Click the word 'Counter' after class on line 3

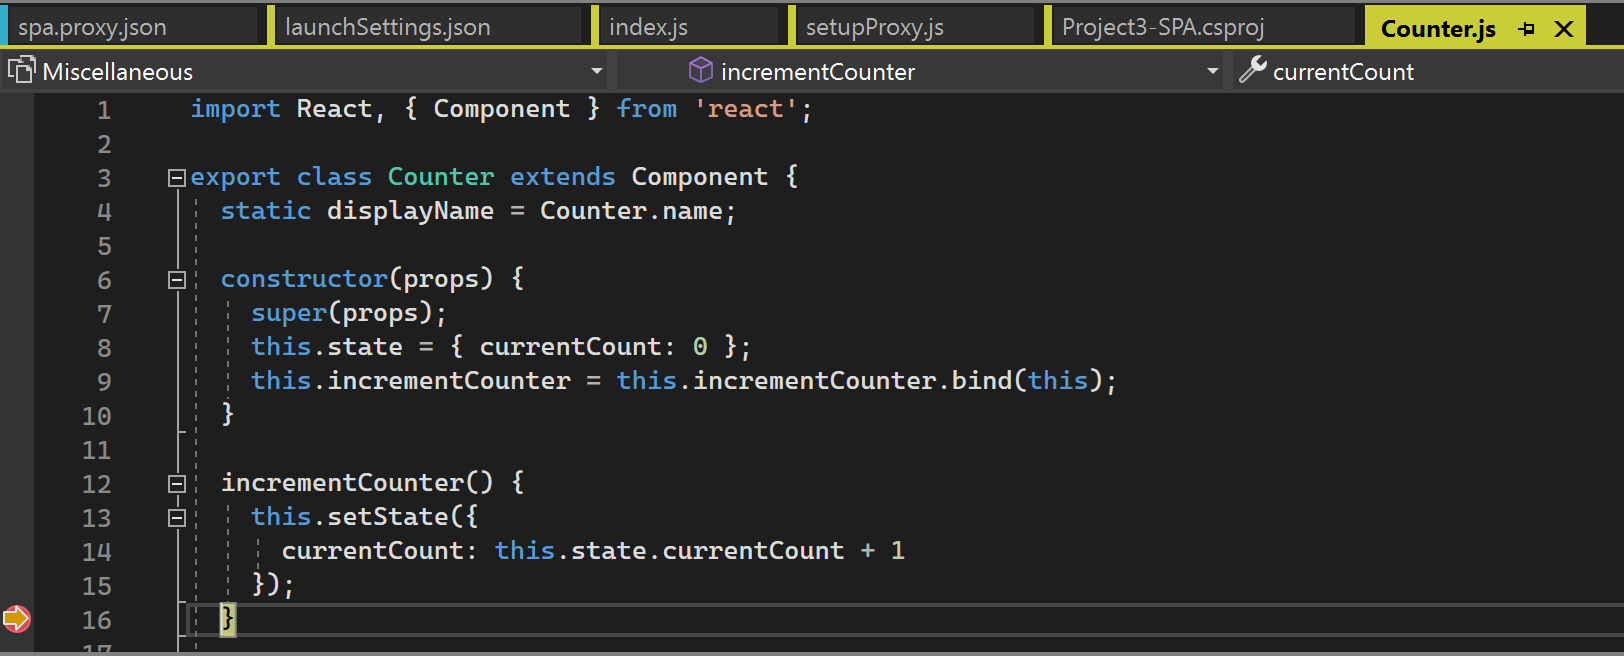pos(441,177)
